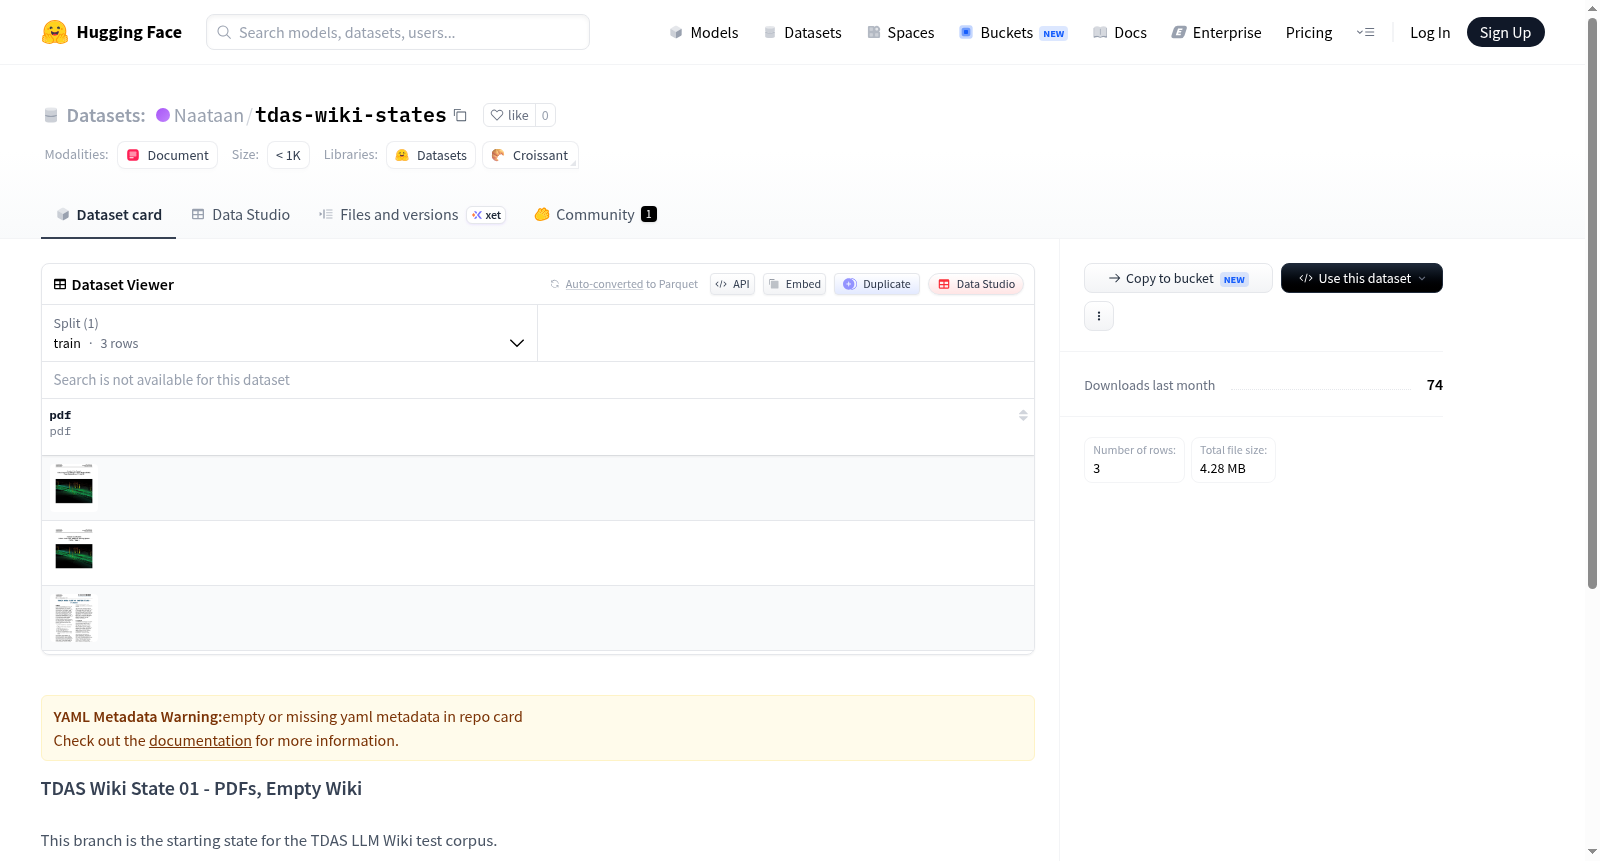
Task: Click the Downloads last month value 74
Action: [1435, 385]
